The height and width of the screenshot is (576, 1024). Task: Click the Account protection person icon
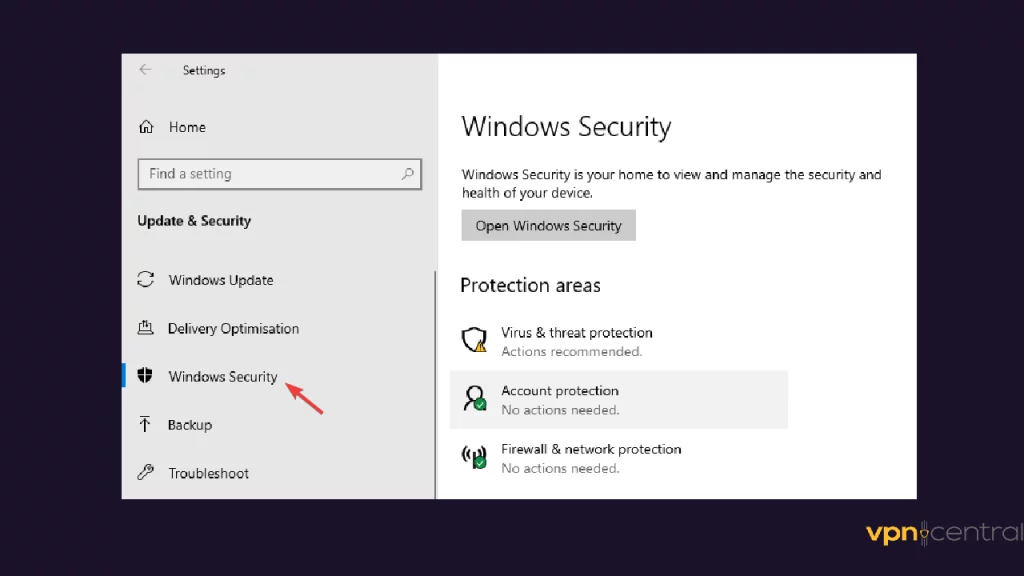(x=473, y=399)
